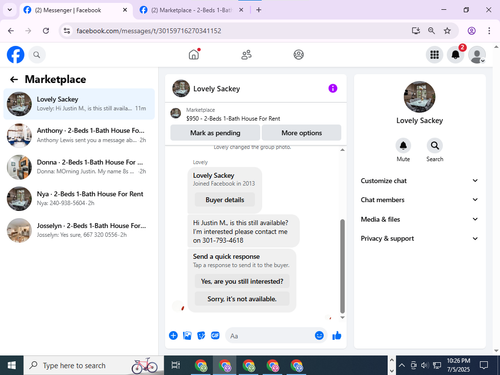Open browser zoom magnifier icon in address bar
The height and width of the screenshot is (375, 500).
431,31
